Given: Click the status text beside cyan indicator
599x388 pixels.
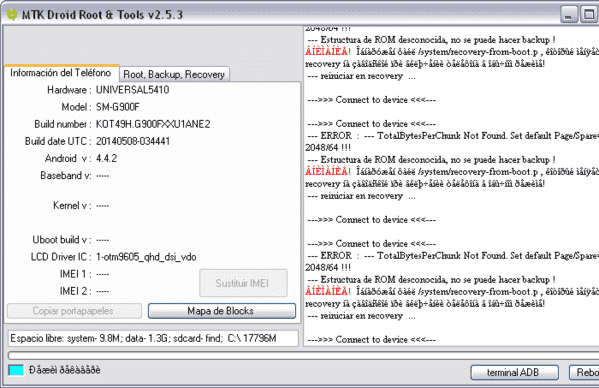Looking at the screenshot, I should 65,370.
